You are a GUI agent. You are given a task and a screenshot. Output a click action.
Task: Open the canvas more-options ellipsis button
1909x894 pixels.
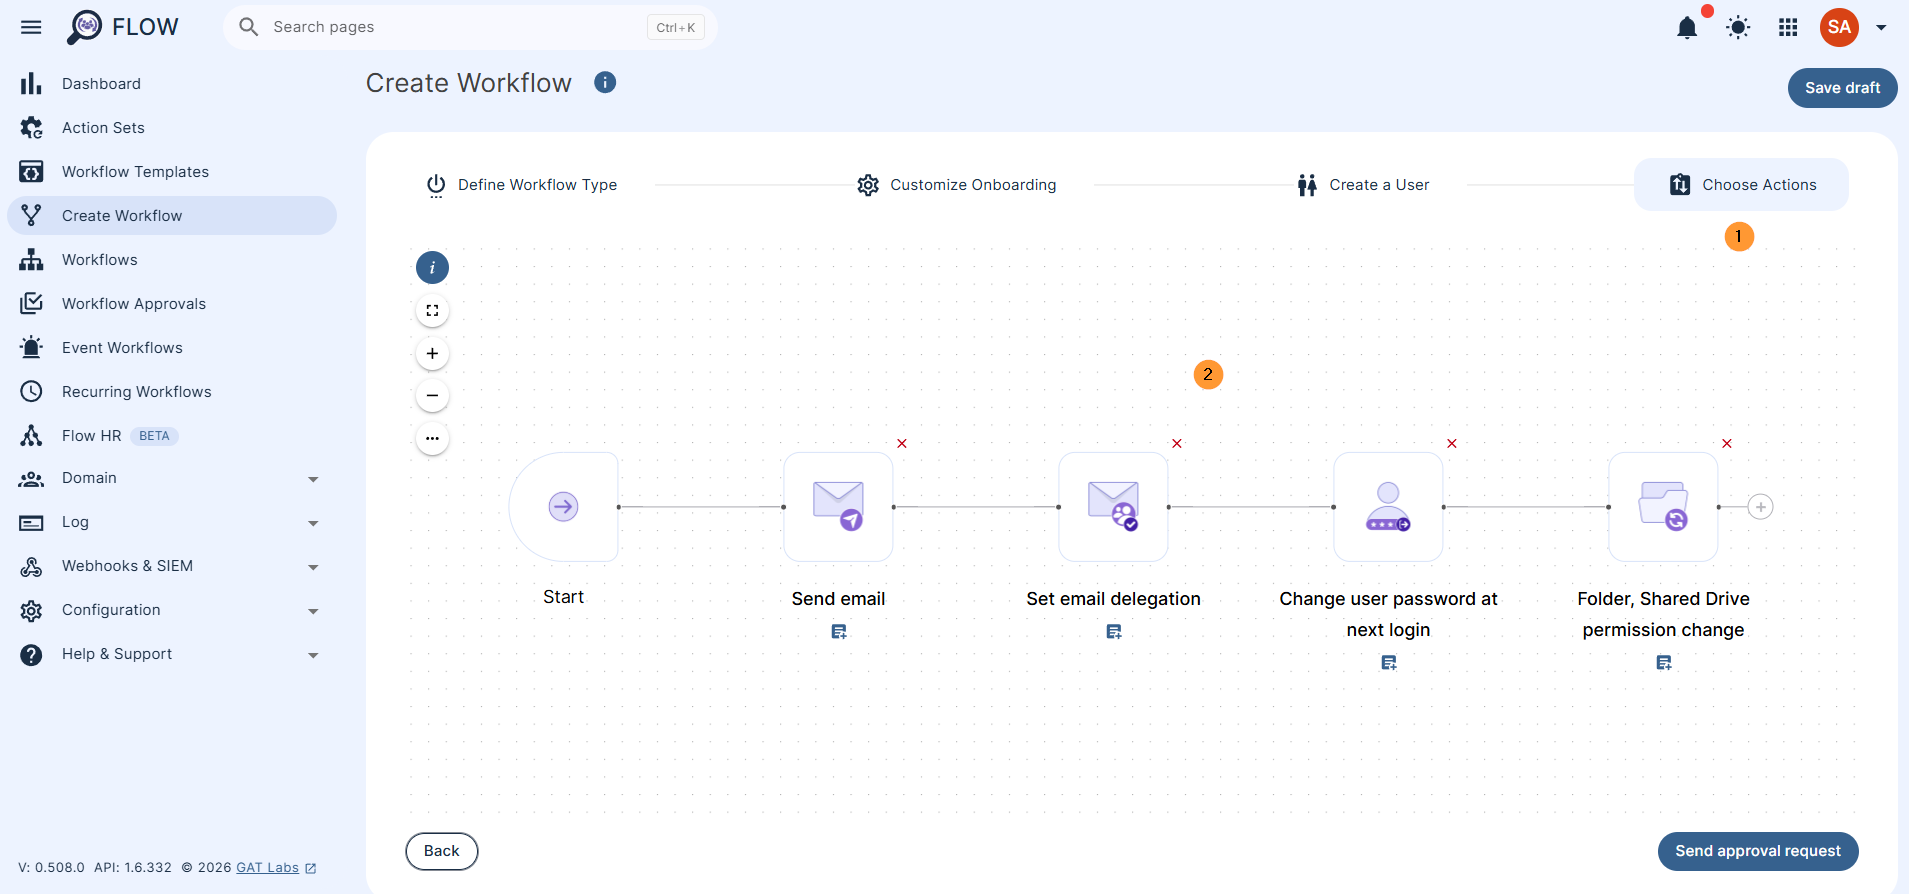[x=432, y=438]
